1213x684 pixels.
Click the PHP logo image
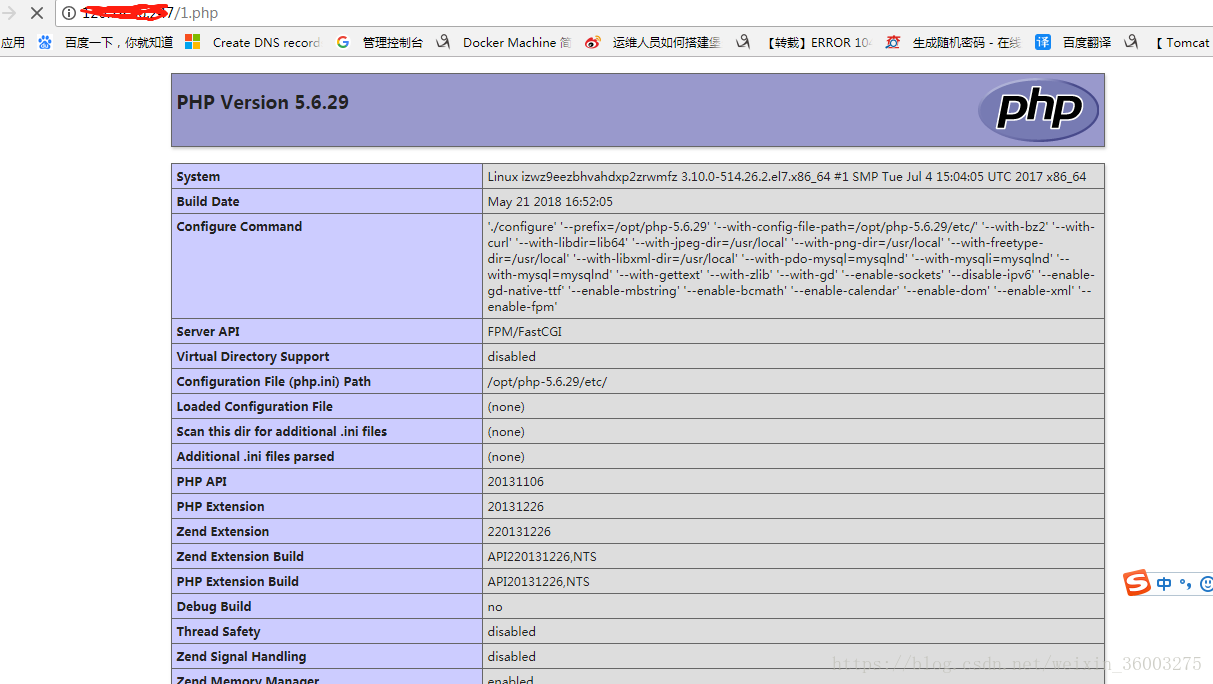(x=1038, y=110)
